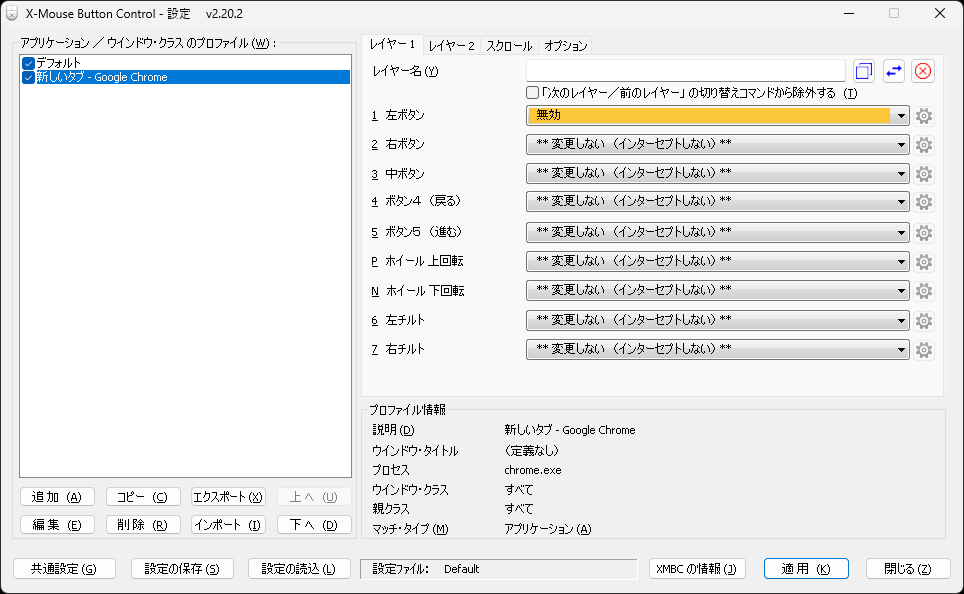Open the settings gear for 左チルト
The height and width of the screenshot is (594, 964).
click(923, 320)
